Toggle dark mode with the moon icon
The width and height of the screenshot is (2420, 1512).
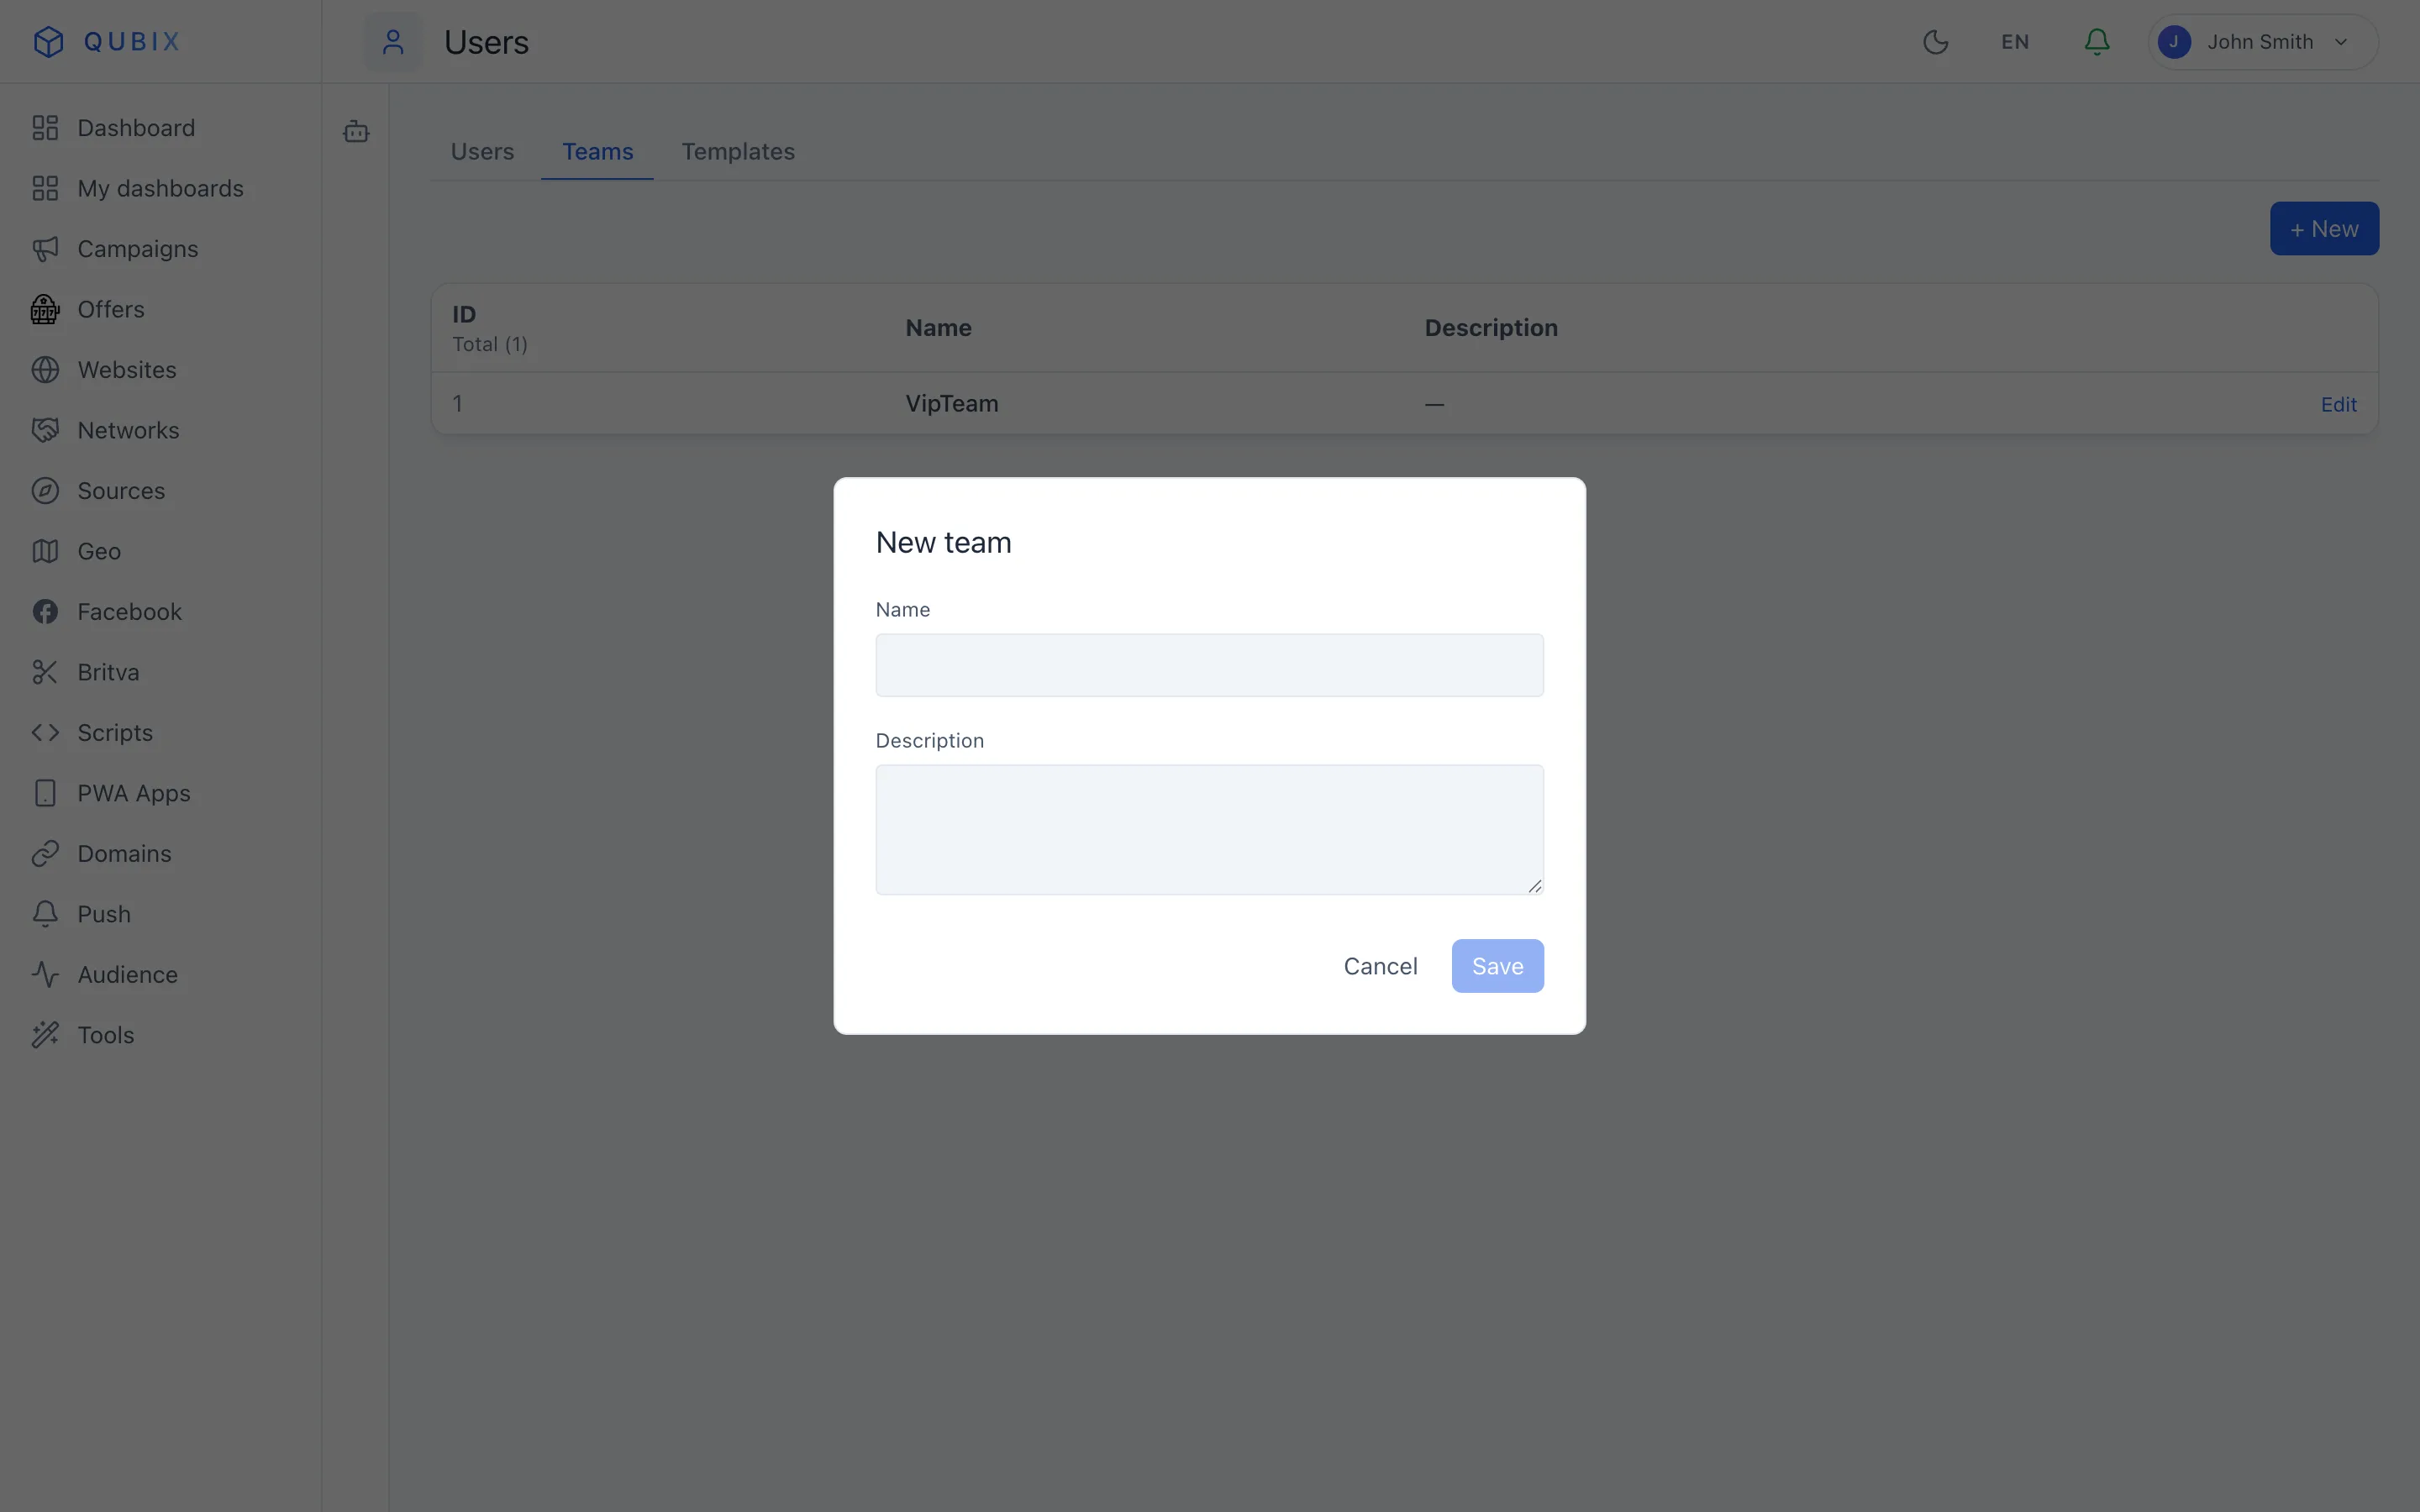[x=1936, y=42]
